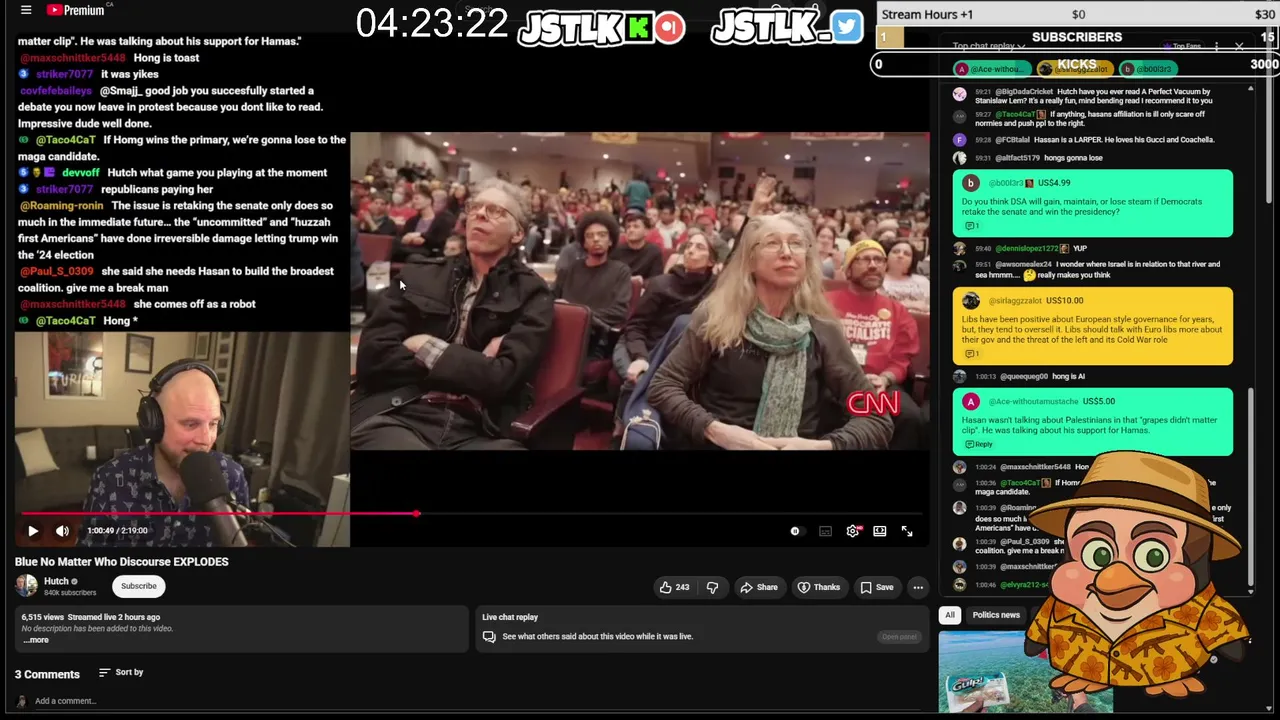Expand the description with ...more

point(36,640)
